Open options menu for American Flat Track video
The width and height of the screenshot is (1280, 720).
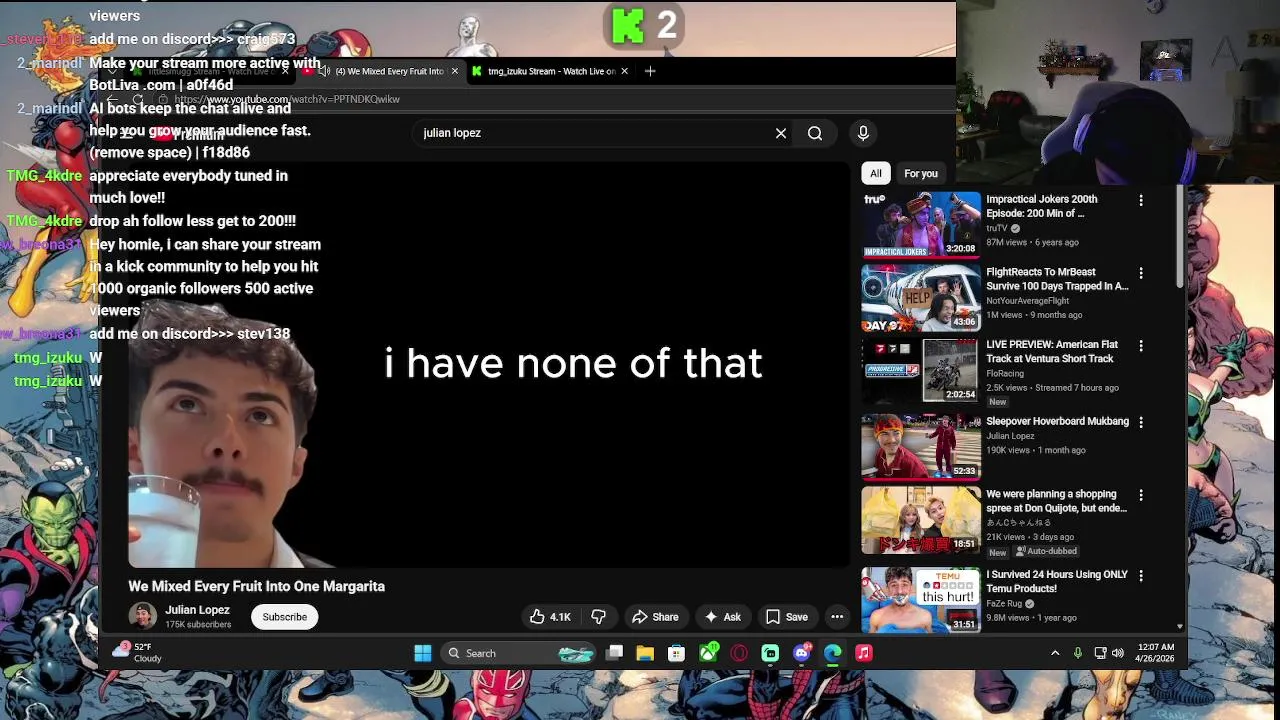pyautogui.click(x=1141, y=346)
